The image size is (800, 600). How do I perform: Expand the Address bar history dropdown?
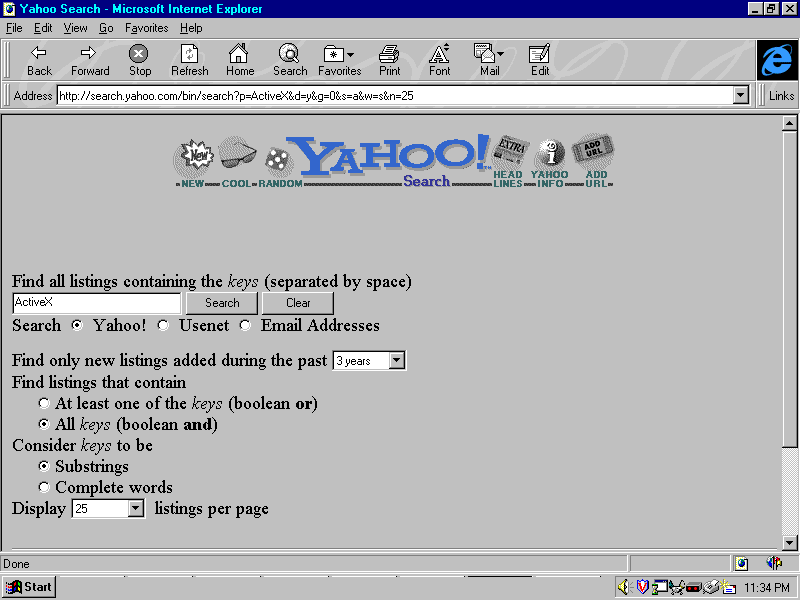741,96
